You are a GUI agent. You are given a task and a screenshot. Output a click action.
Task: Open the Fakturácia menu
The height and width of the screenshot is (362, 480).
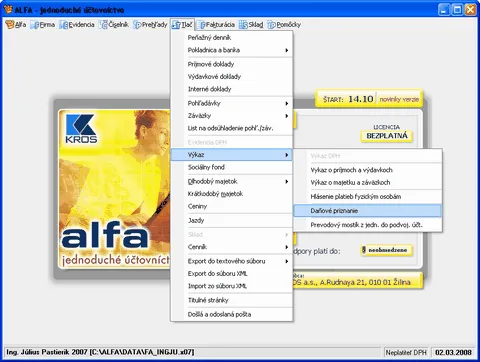pos(216,25)
